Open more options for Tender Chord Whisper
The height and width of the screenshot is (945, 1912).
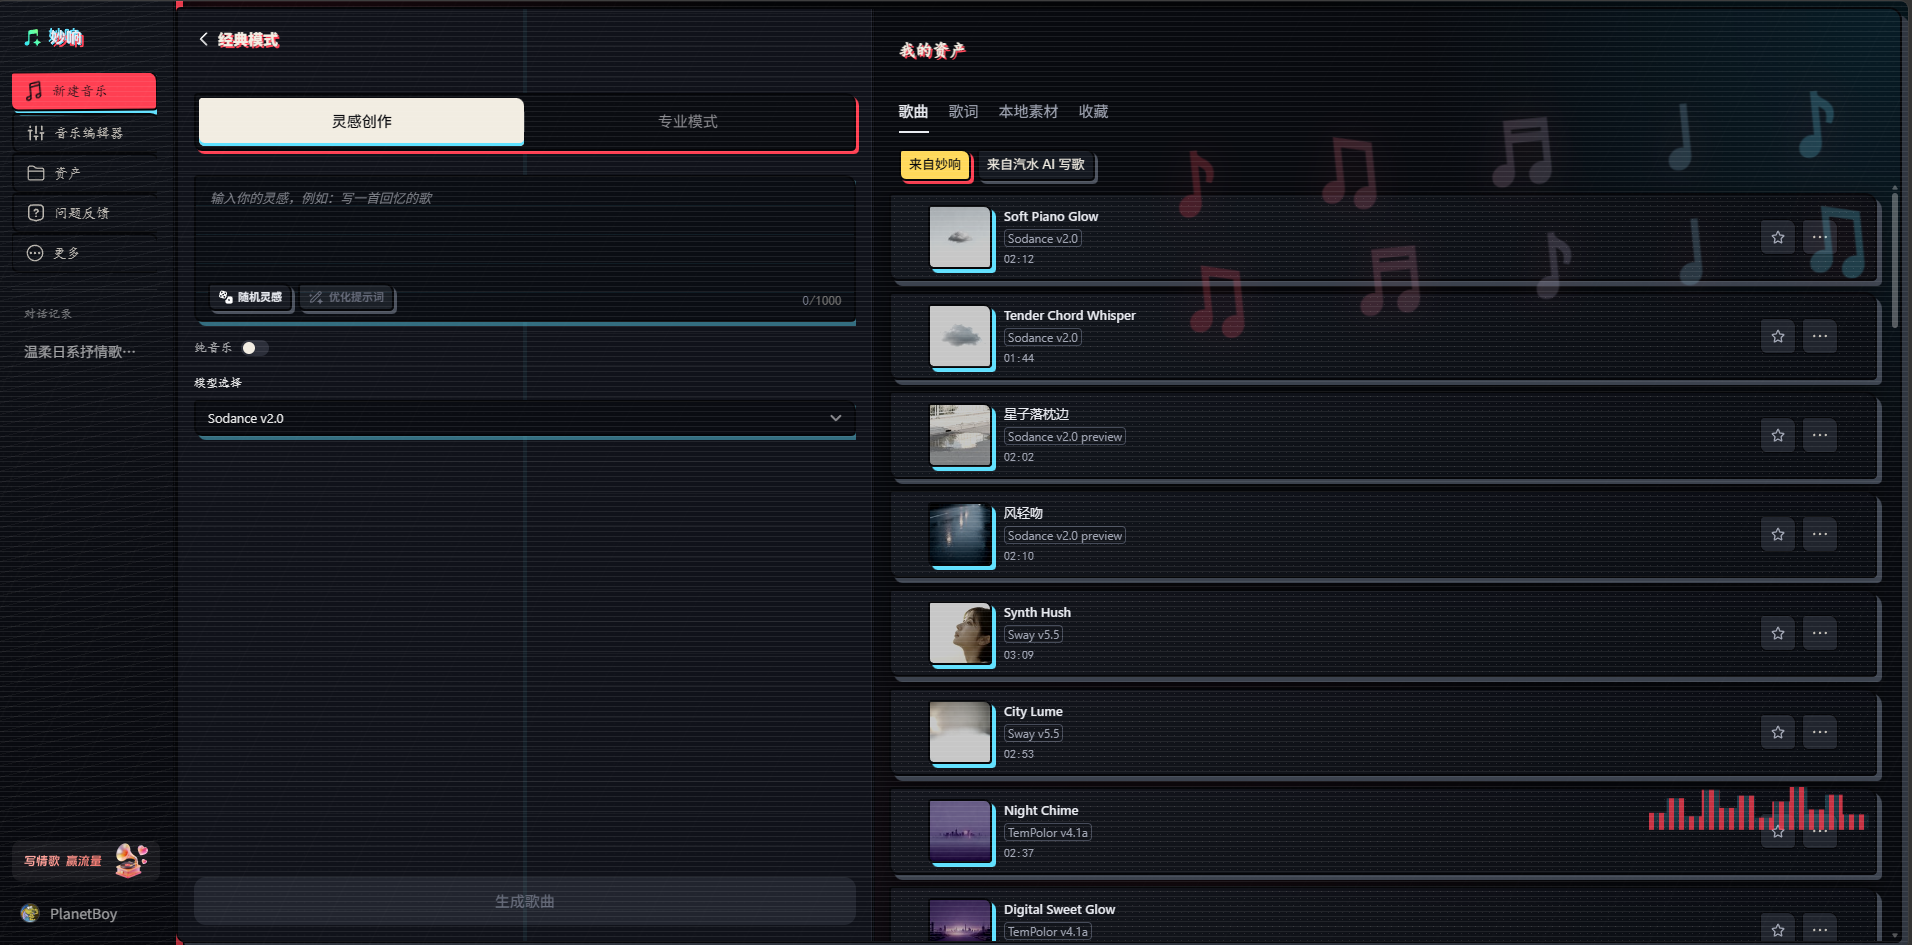tap(1820, 336)
